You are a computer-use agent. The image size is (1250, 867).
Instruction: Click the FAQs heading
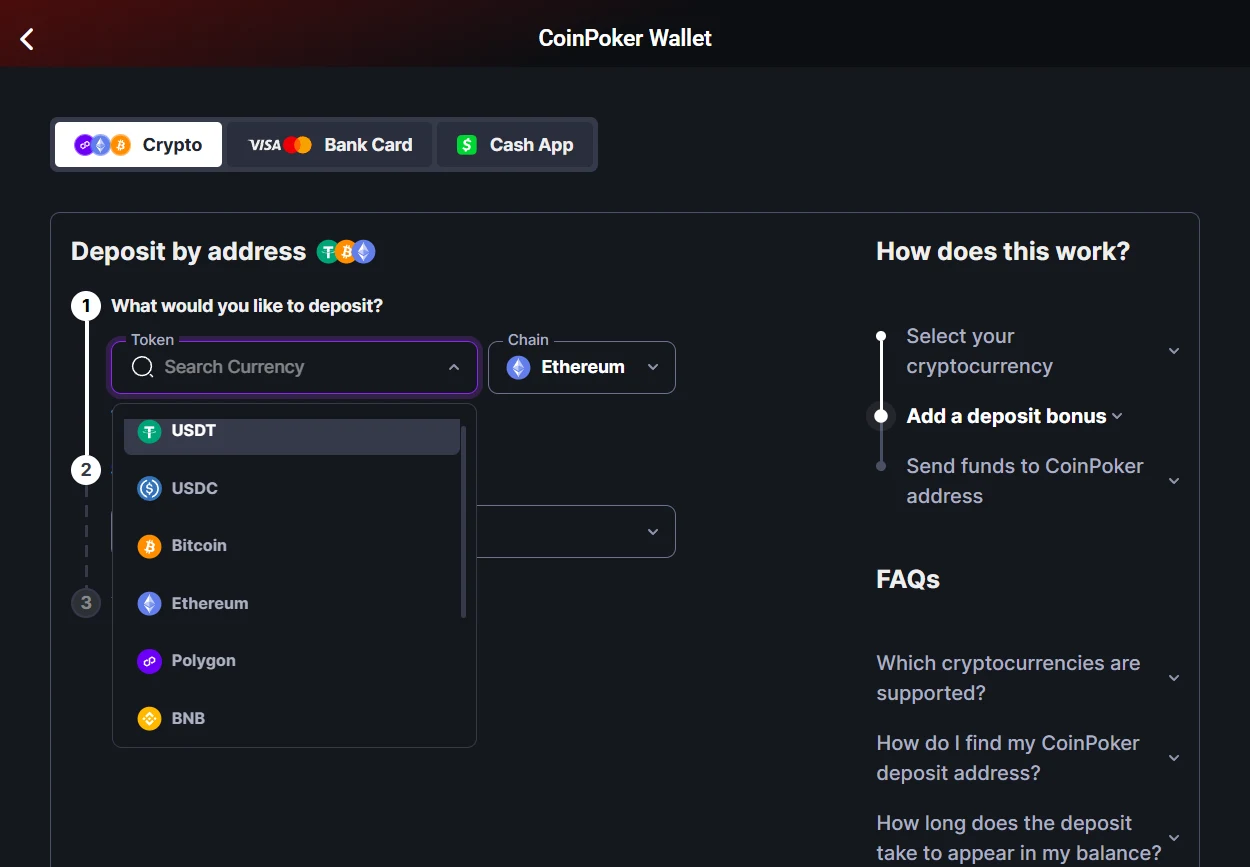tap(908, 579)
